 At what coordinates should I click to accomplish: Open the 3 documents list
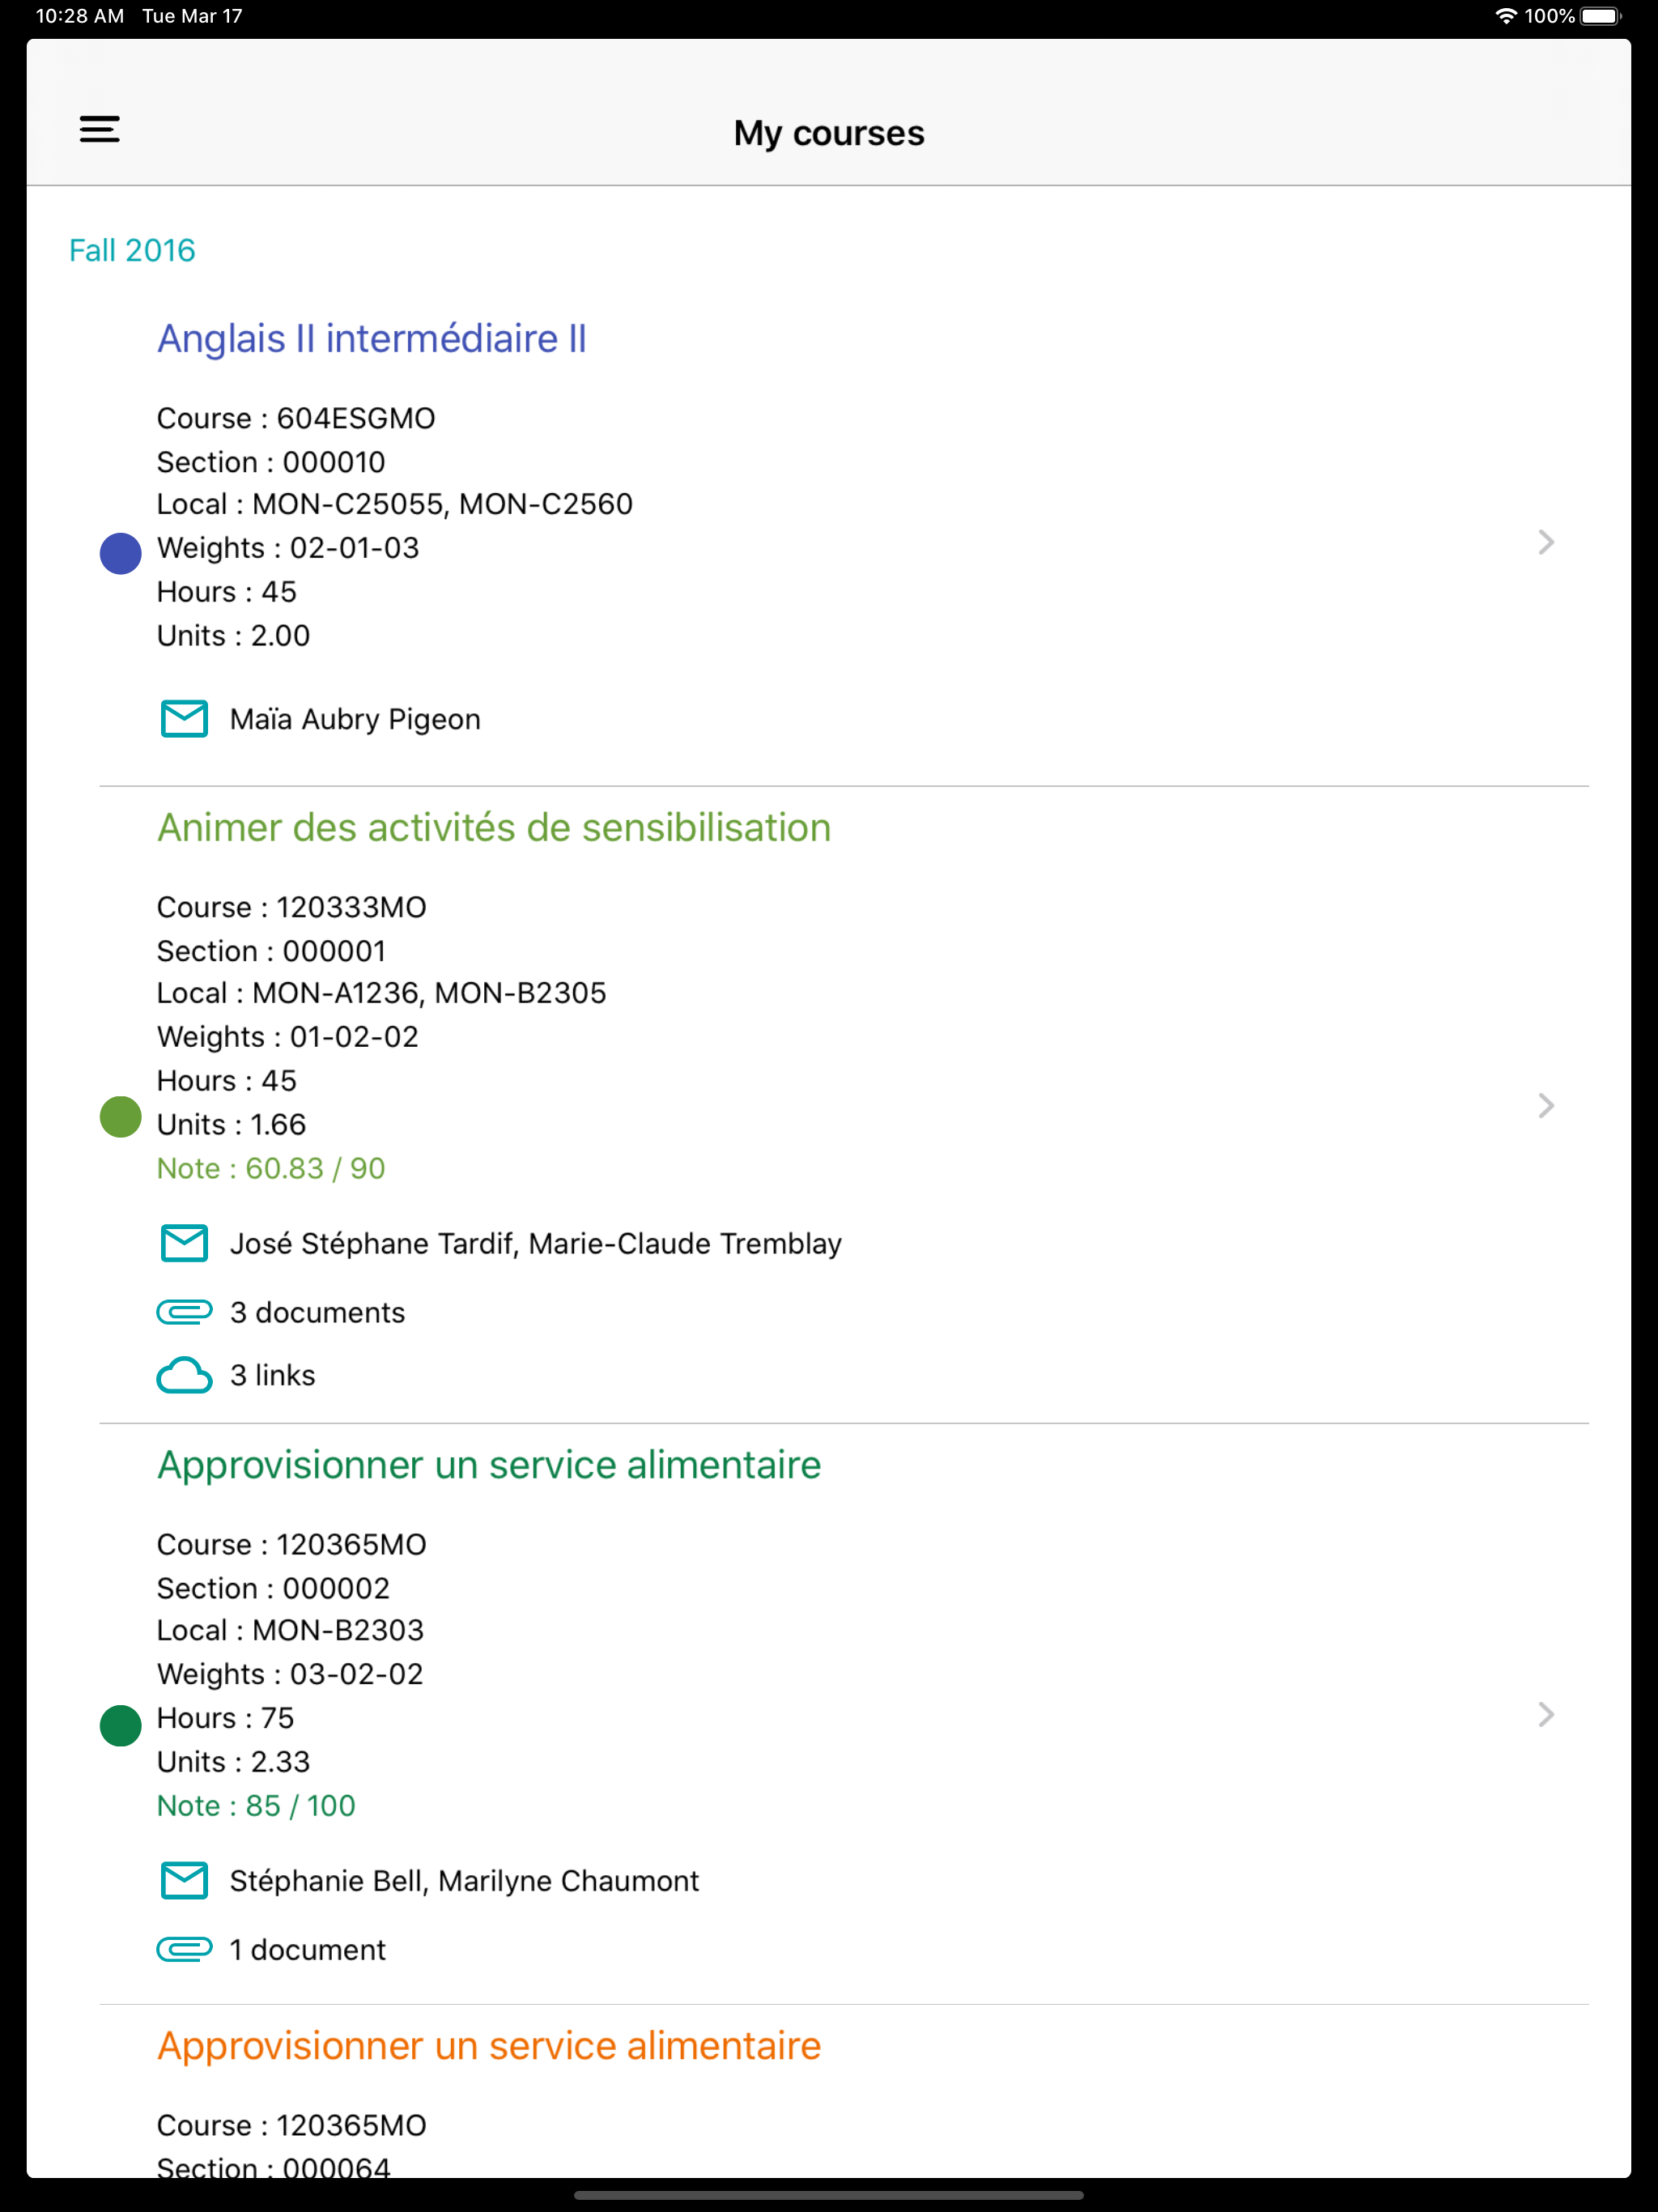click(317, 1312)
